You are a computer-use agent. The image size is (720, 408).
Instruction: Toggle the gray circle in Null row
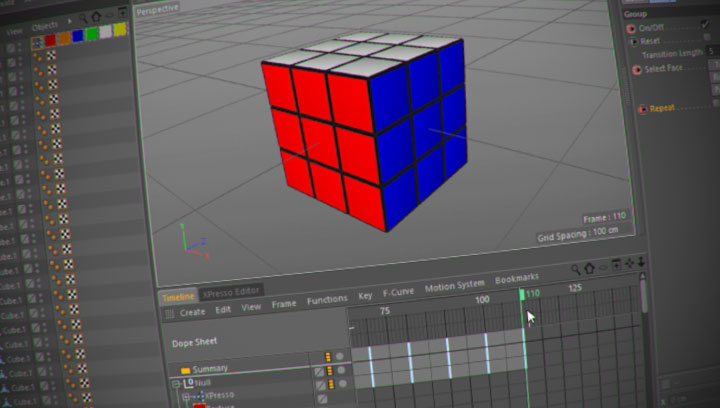click(343, 383)
